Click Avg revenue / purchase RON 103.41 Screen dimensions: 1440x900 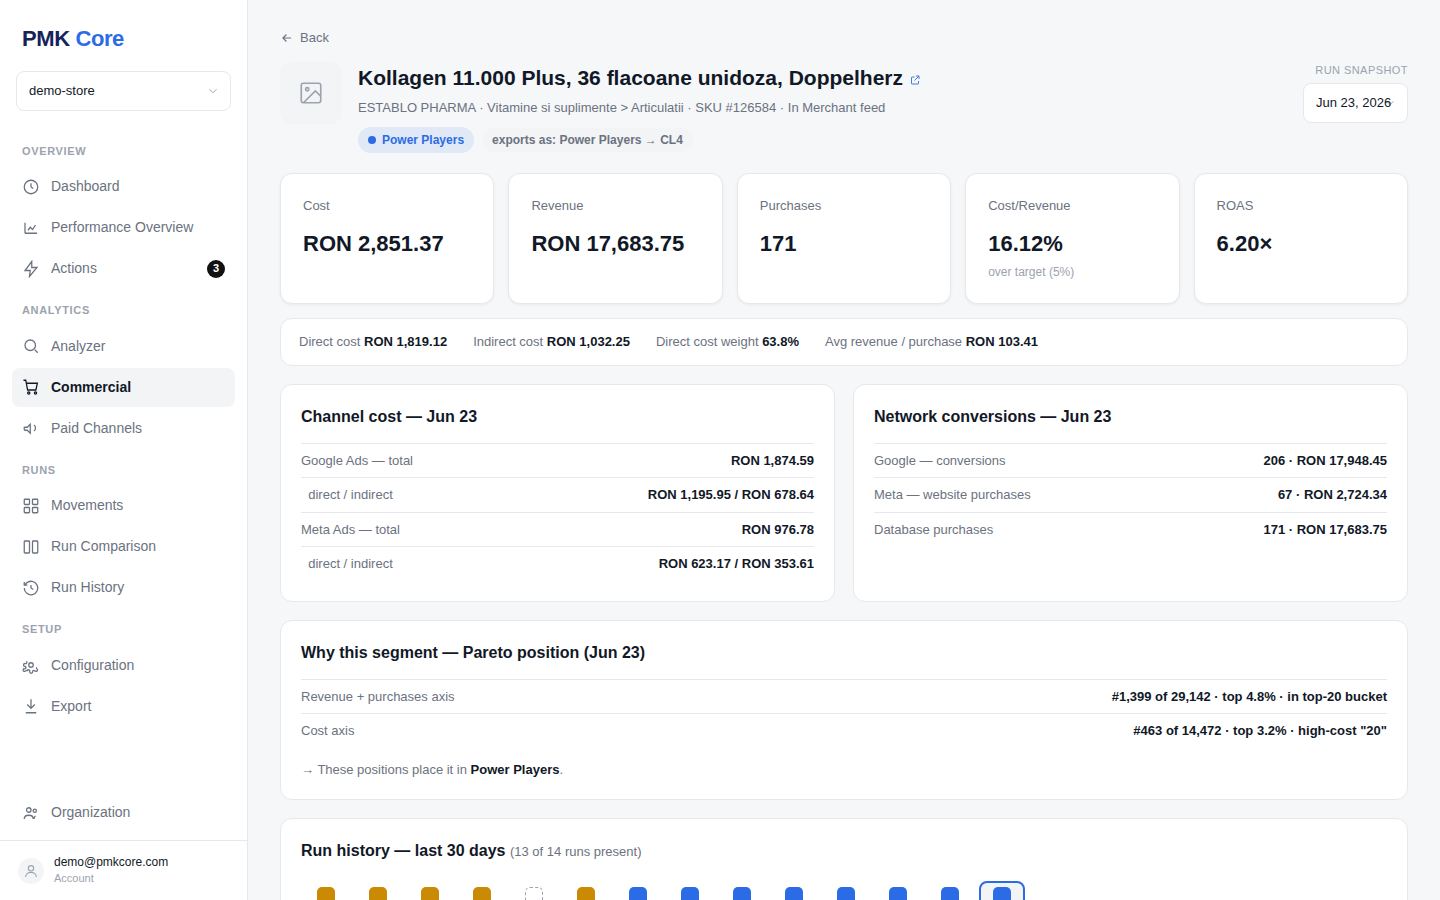(x=931, y=342)
